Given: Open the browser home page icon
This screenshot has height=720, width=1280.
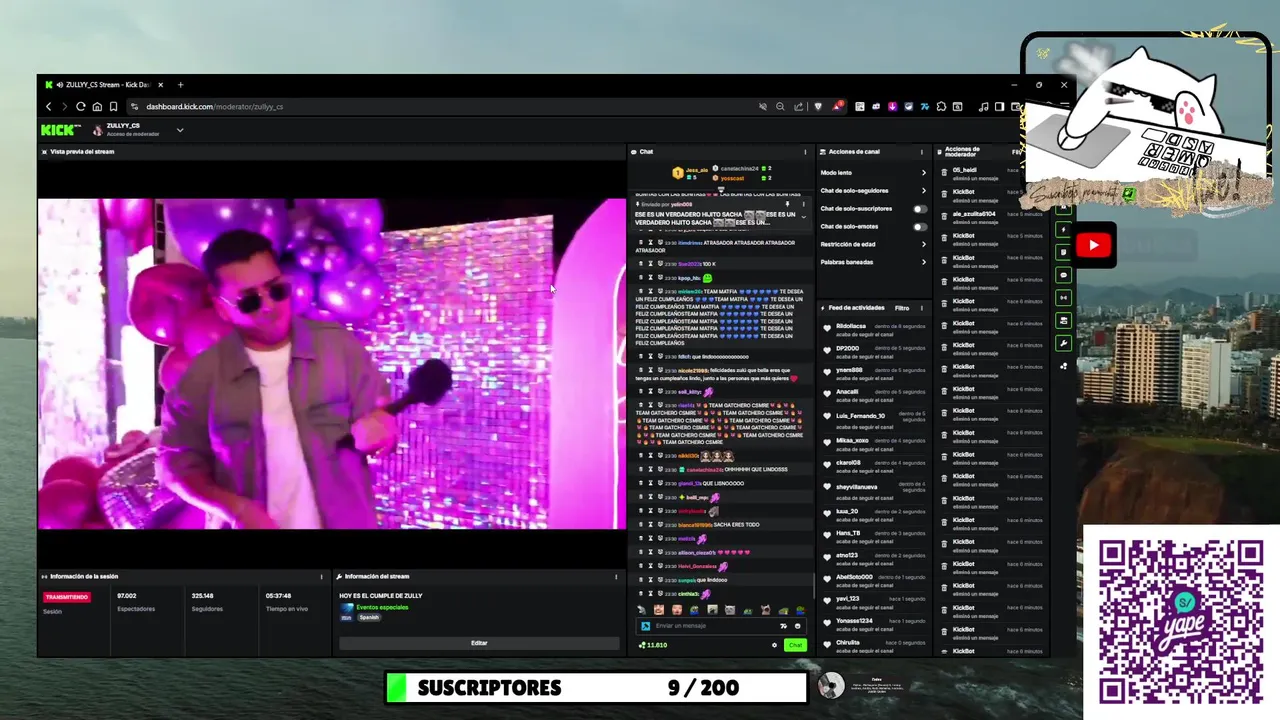Looking at the screenshot, I should [x=97, y=107].
